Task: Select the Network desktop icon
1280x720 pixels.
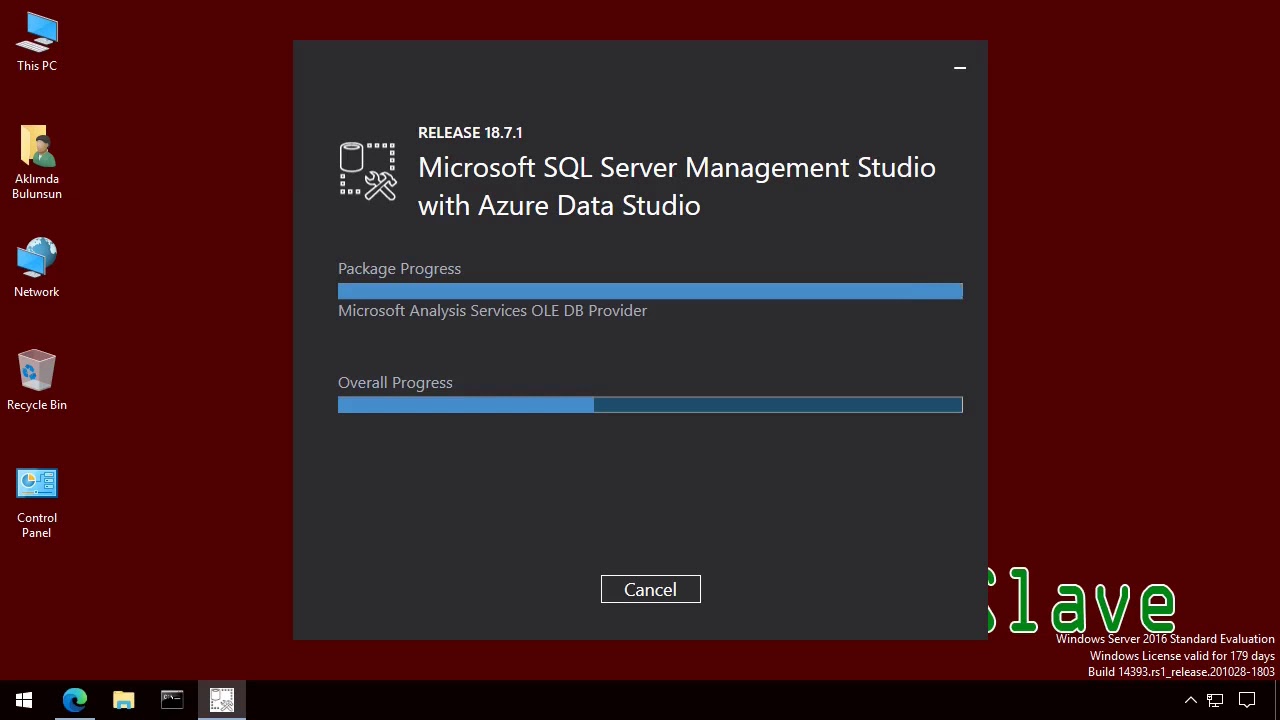Action: 37,268
